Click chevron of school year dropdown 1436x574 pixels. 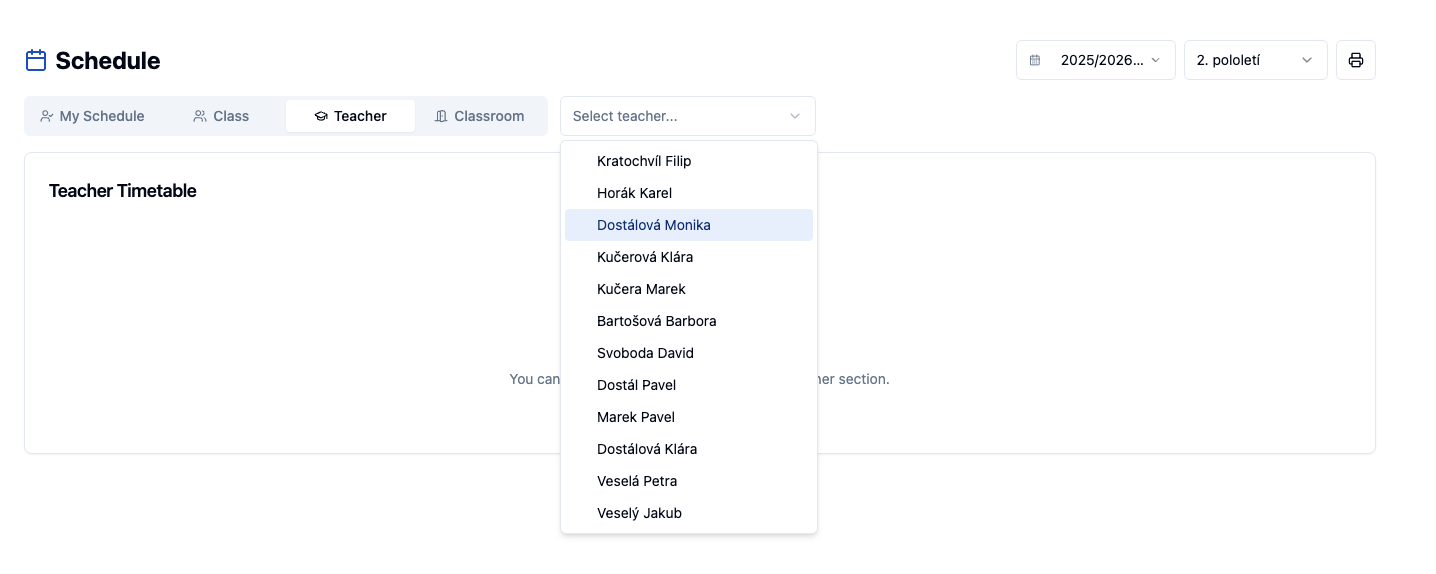coord(1155,60)
